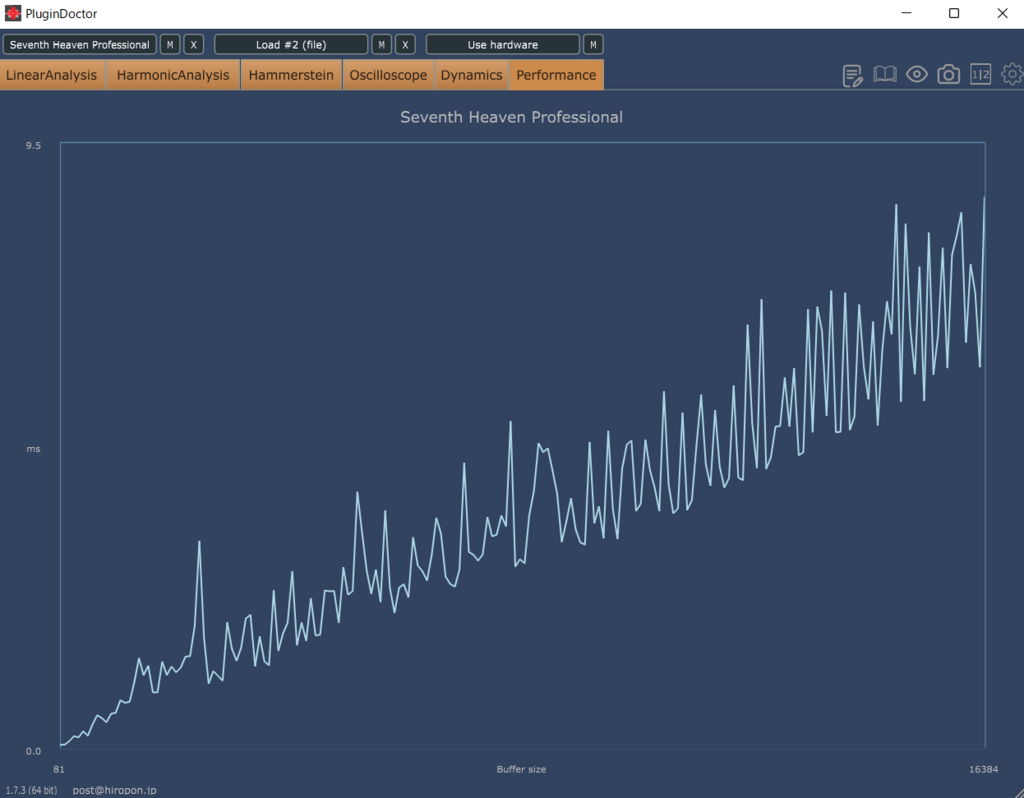
Task: Click the 0.0 y-axis minimum label
Action: [x=33, y=751]
